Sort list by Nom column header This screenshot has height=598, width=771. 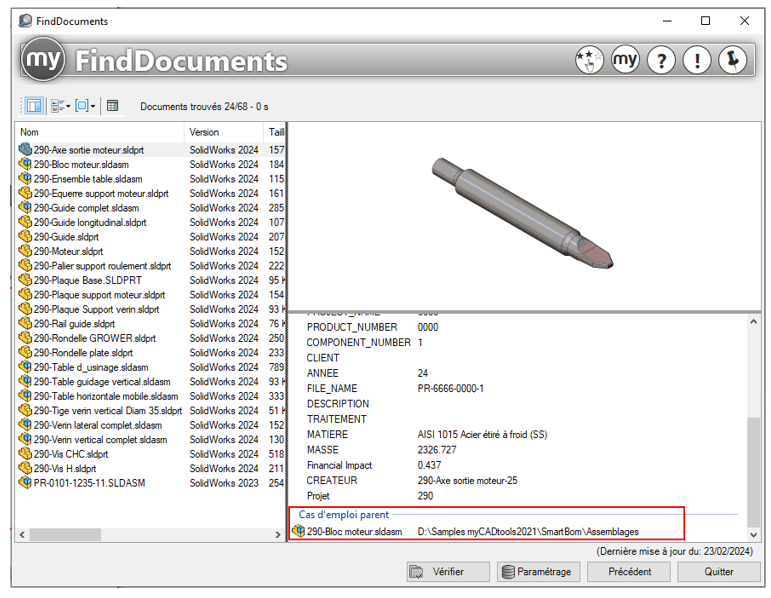101,132
